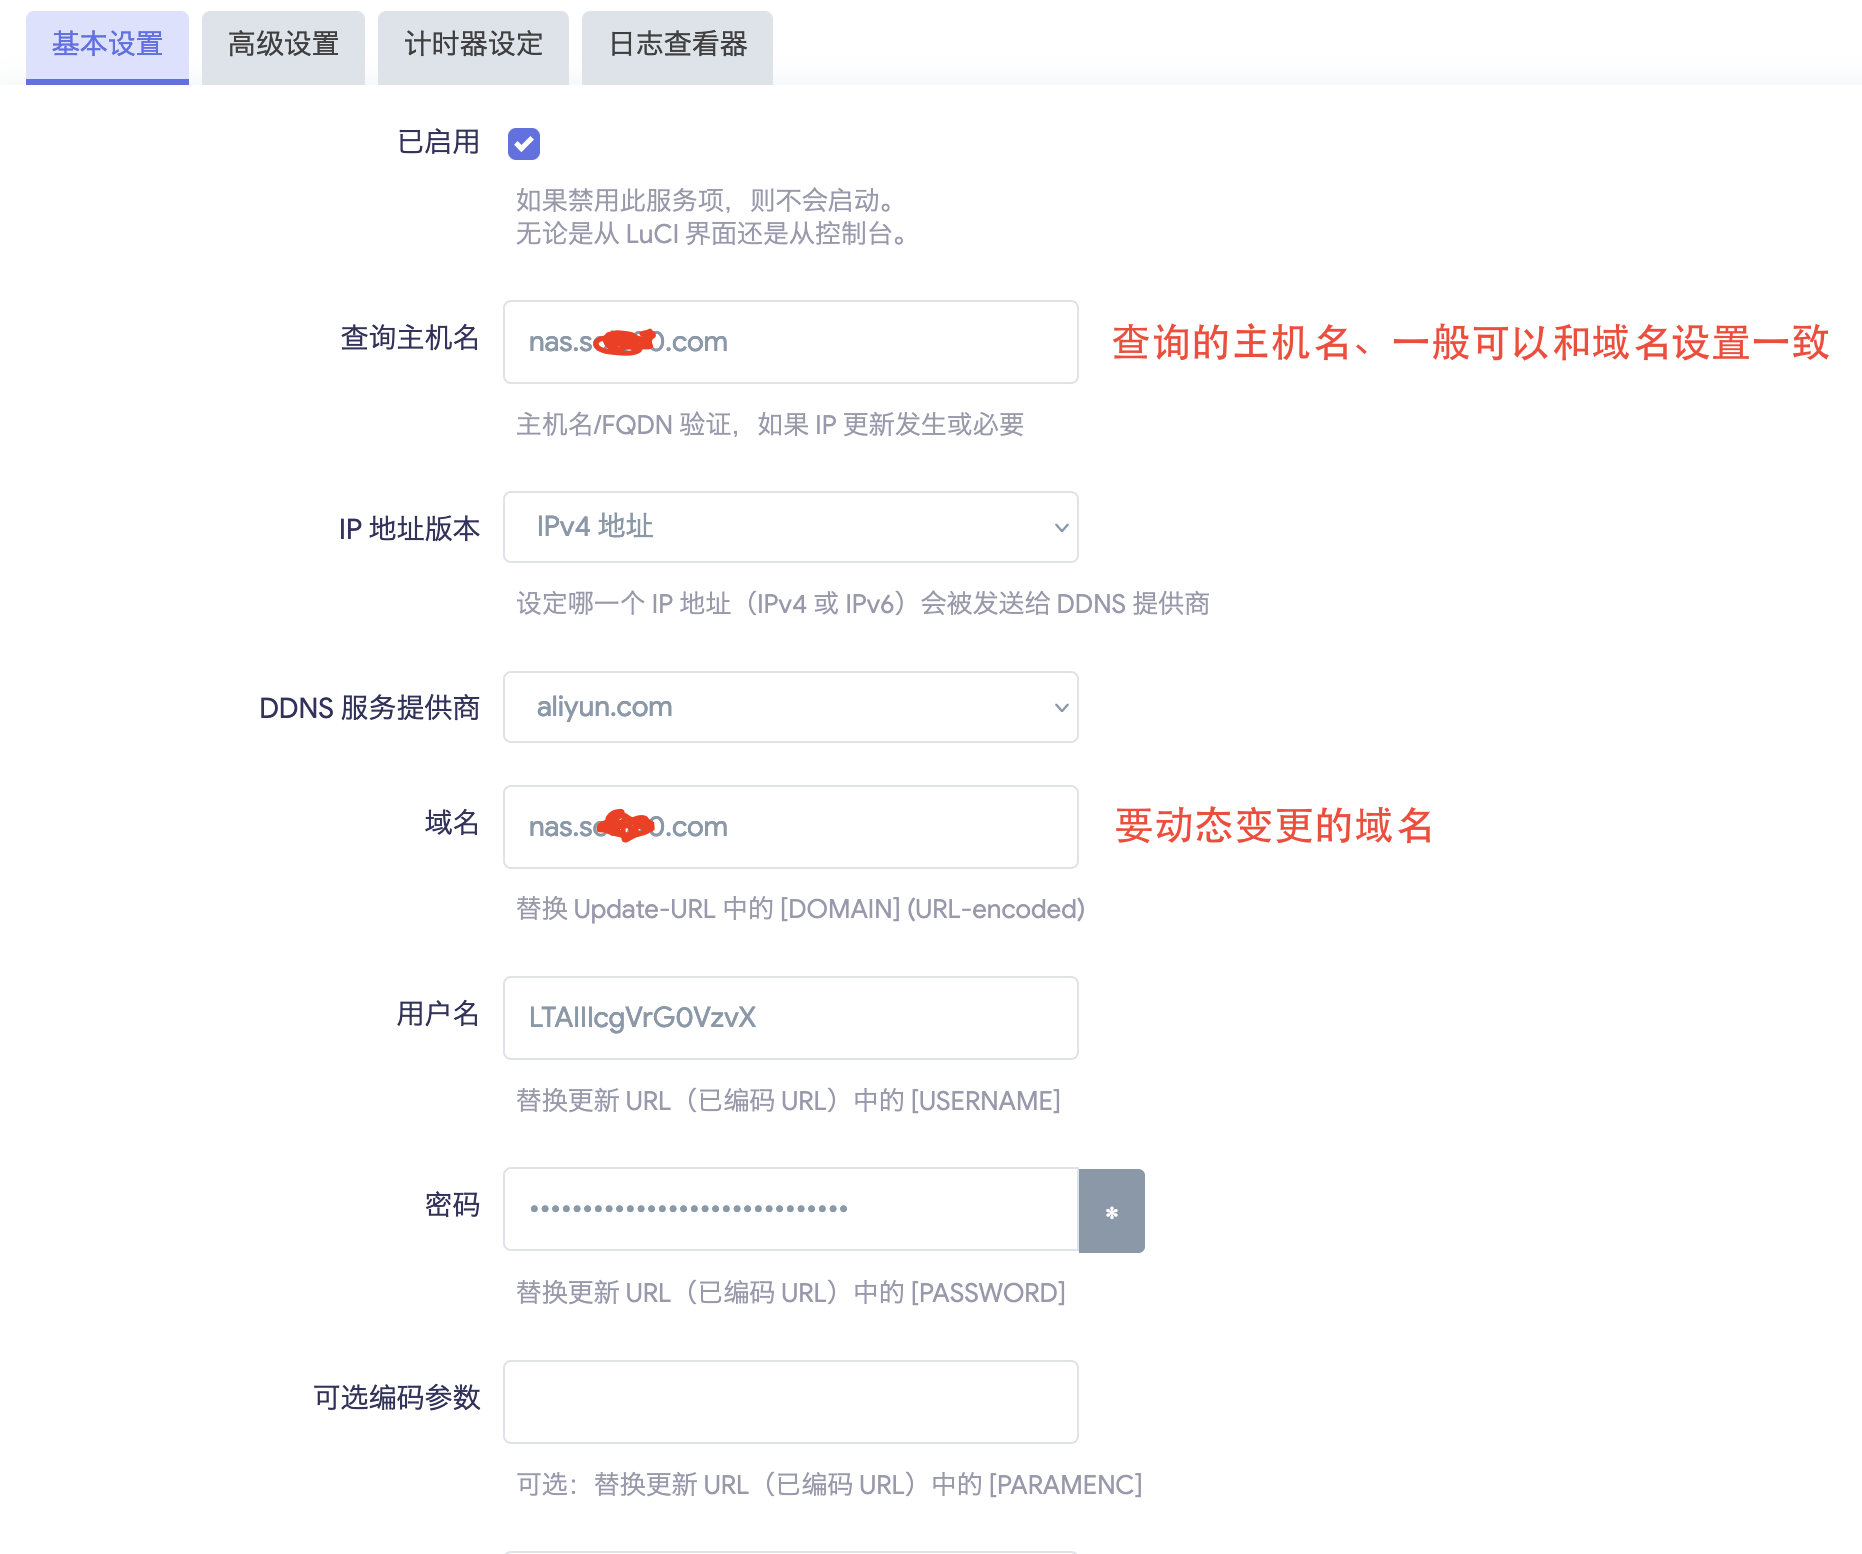The image size is (1862, 1554).
Task: Click the 主机名/FQDN 验证 hint text
Action: pos(770,425)
